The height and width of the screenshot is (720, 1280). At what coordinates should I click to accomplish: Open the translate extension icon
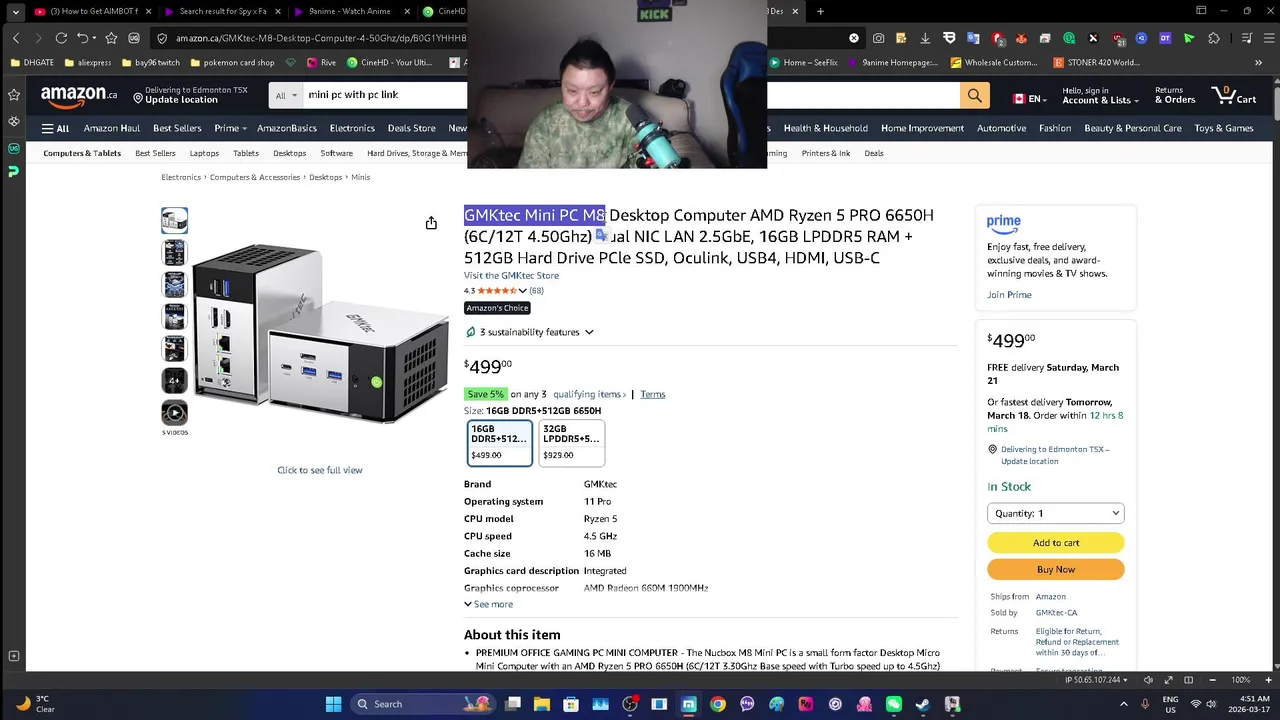[x=973, y=38]
